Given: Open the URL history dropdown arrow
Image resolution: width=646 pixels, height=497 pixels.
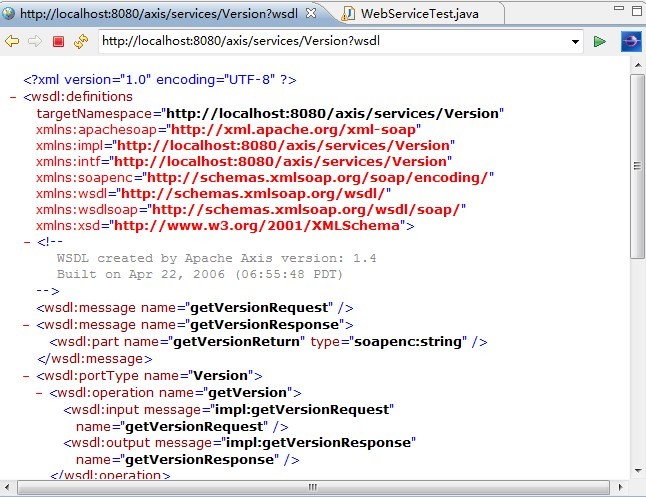Looking at the screenshot, I should pos(575,42).
